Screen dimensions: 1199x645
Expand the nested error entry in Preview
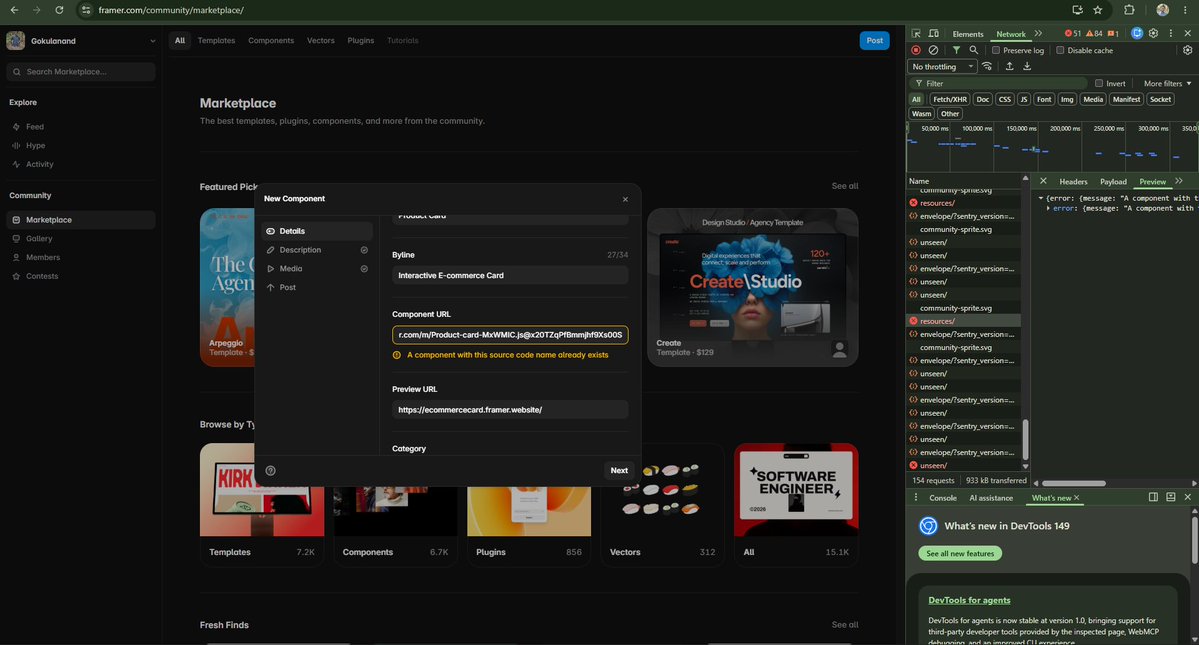tap(1048, 208)
